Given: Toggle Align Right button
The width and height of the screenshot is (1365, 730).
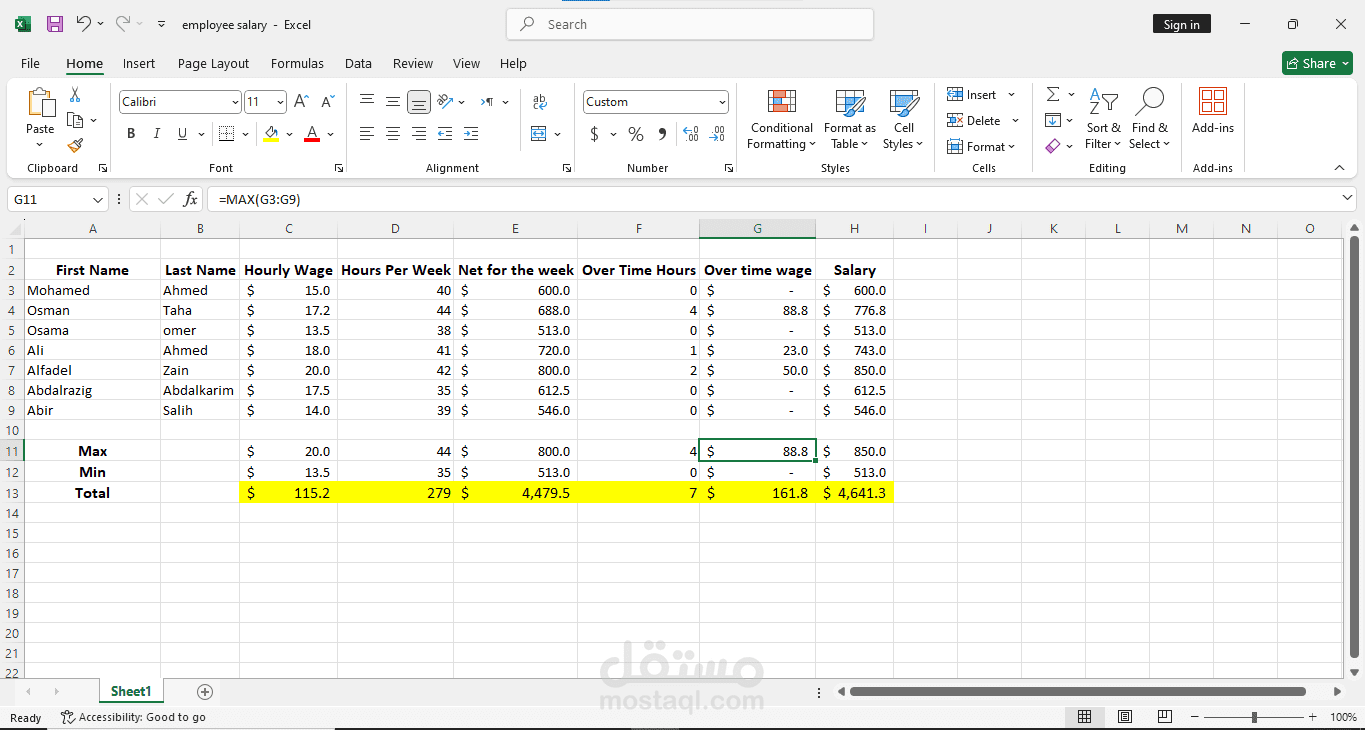Looking at the screenshot, I should (419, 134).
